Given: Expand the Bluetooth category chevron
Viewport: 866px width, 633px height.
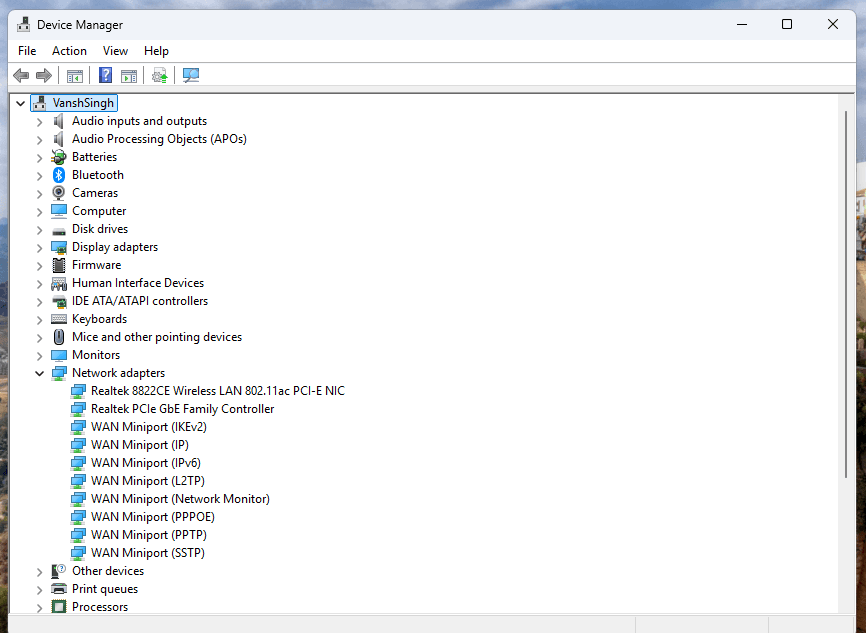Looking at the screenshot, I should pyautogui.click(x=39, y=176).
